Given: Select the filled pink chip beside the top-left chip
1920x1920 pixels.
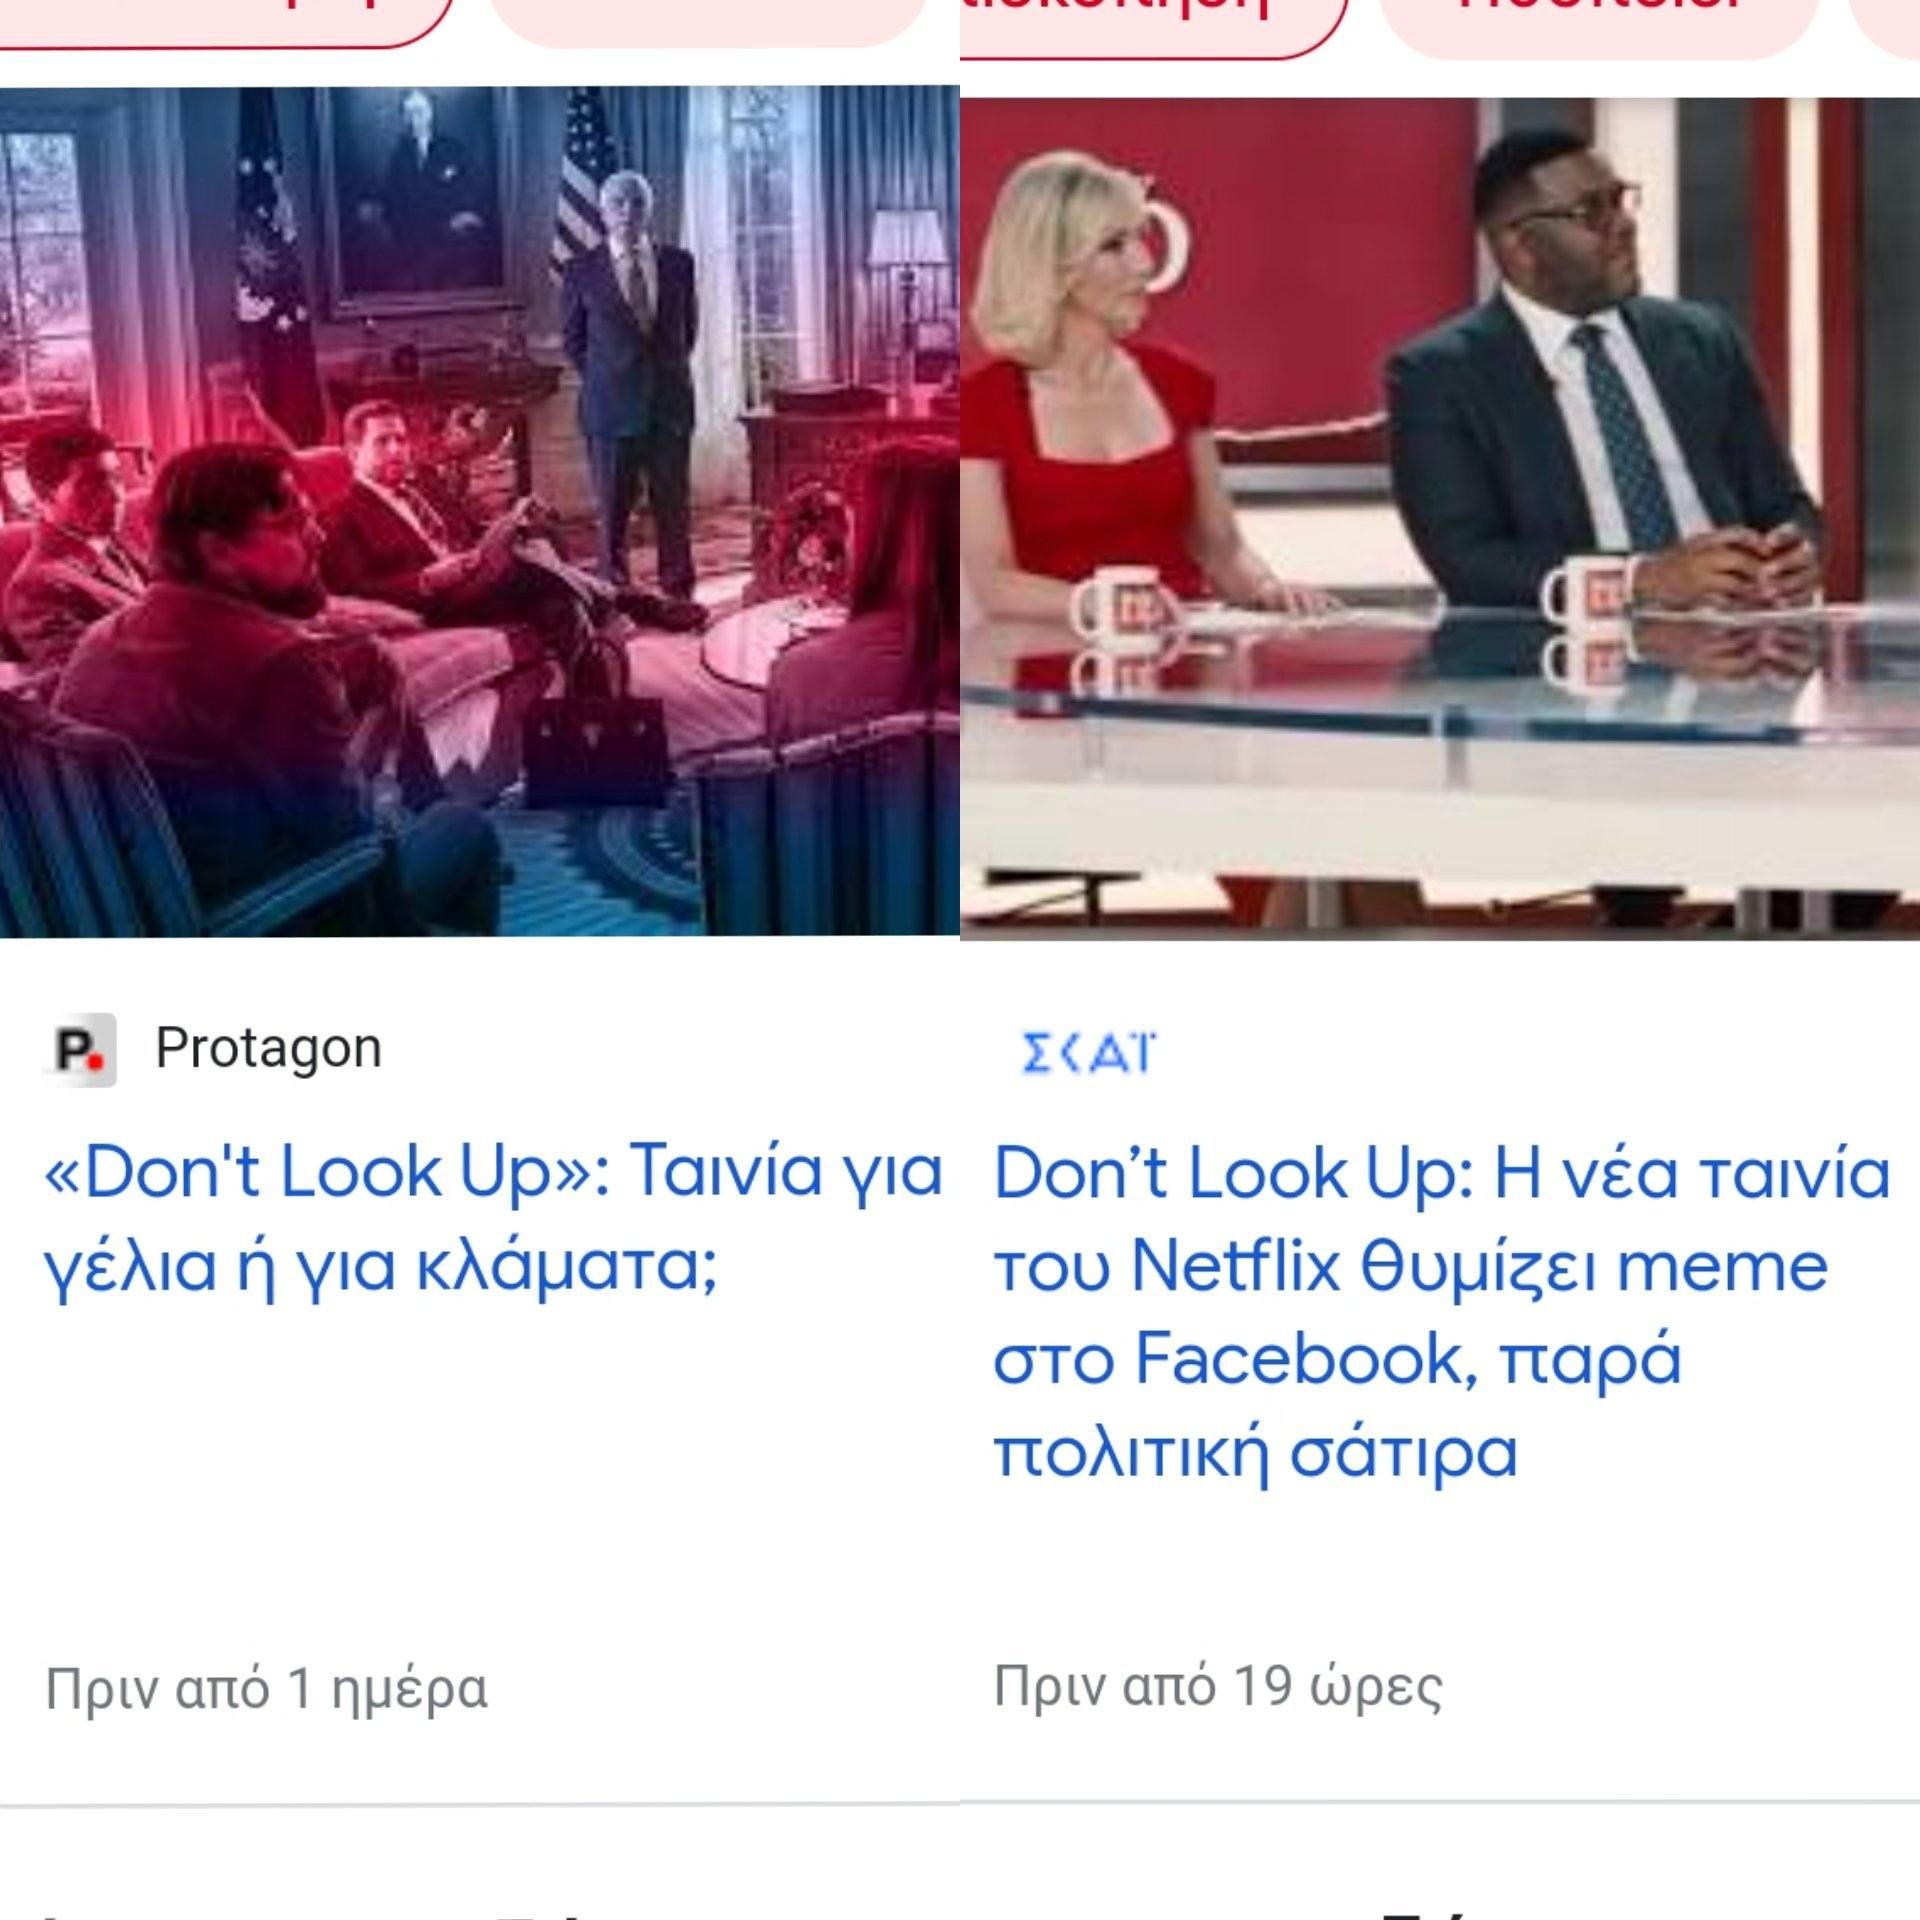Looking at the screenshot, I should pos(708,20).
